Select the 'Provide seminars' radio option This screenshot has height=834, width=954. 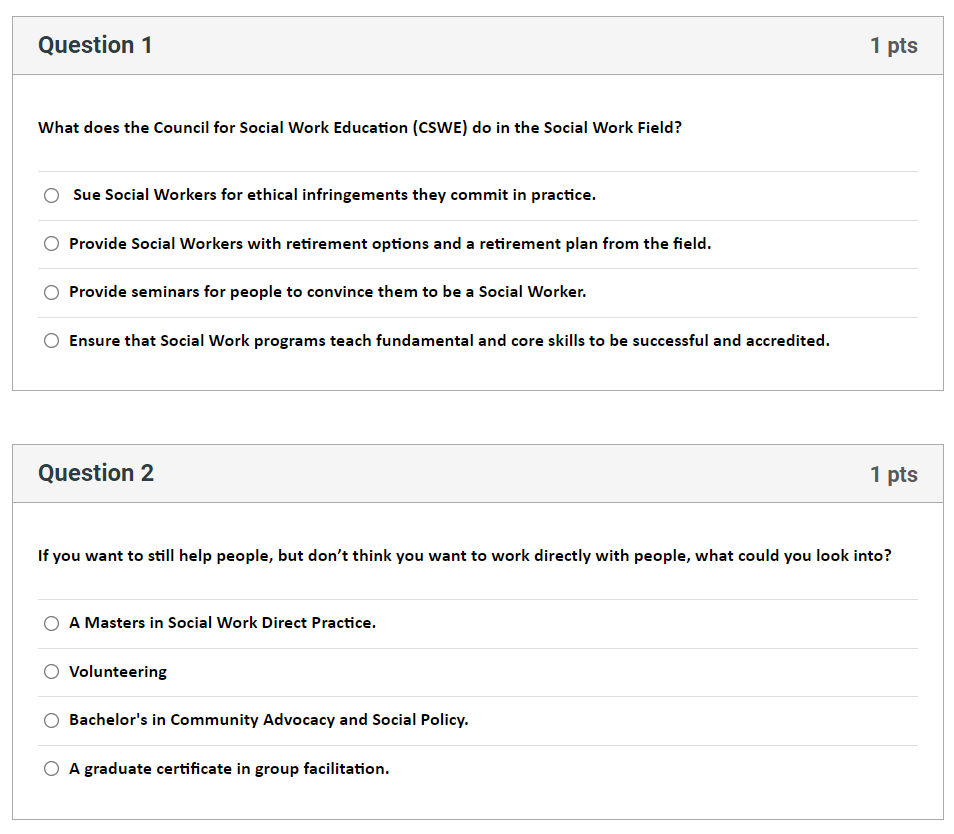click(52, 293)
